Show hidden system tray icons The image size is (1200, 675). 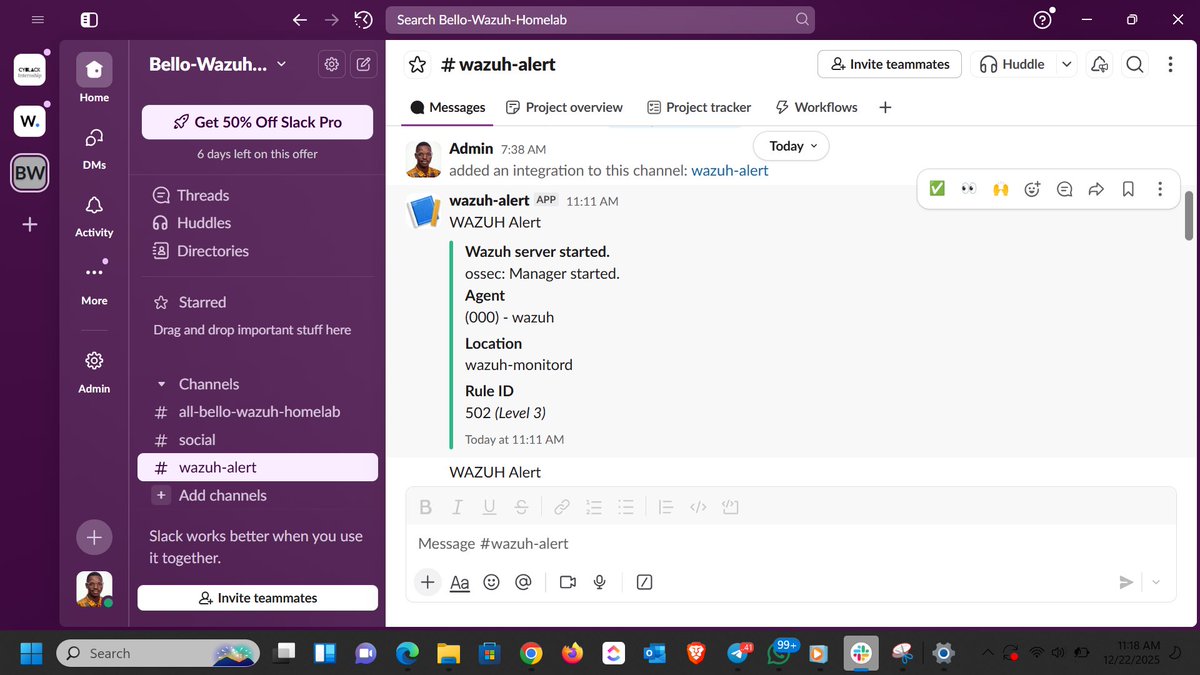click(989, 653)
